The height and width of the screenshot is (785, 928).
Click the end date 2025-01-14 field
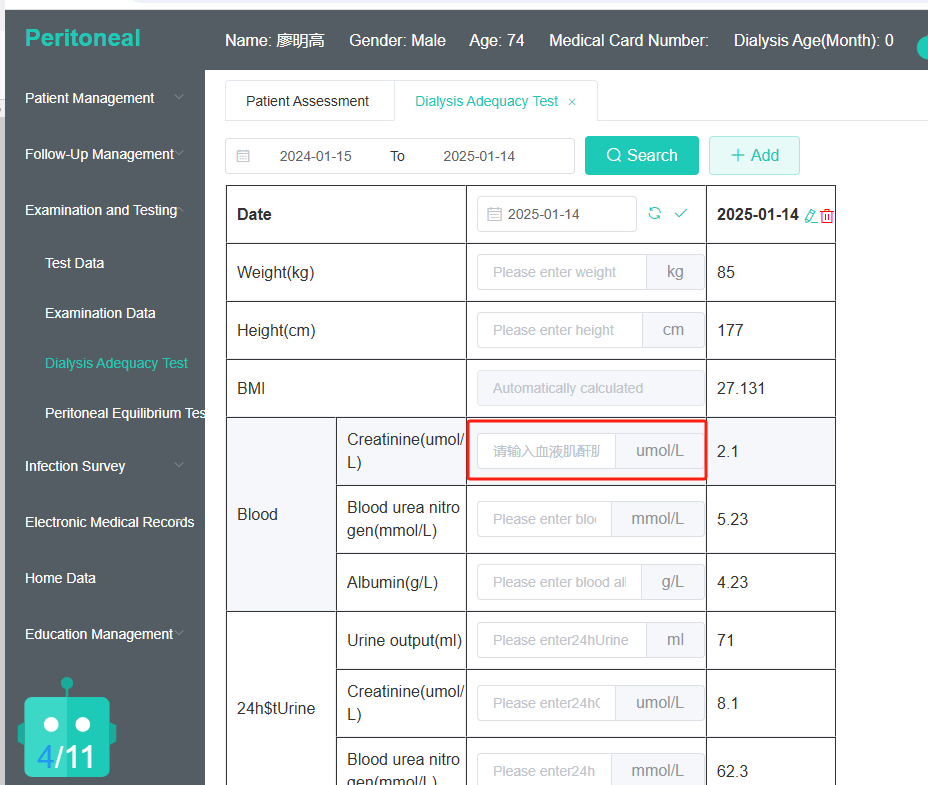click(479, 156)
